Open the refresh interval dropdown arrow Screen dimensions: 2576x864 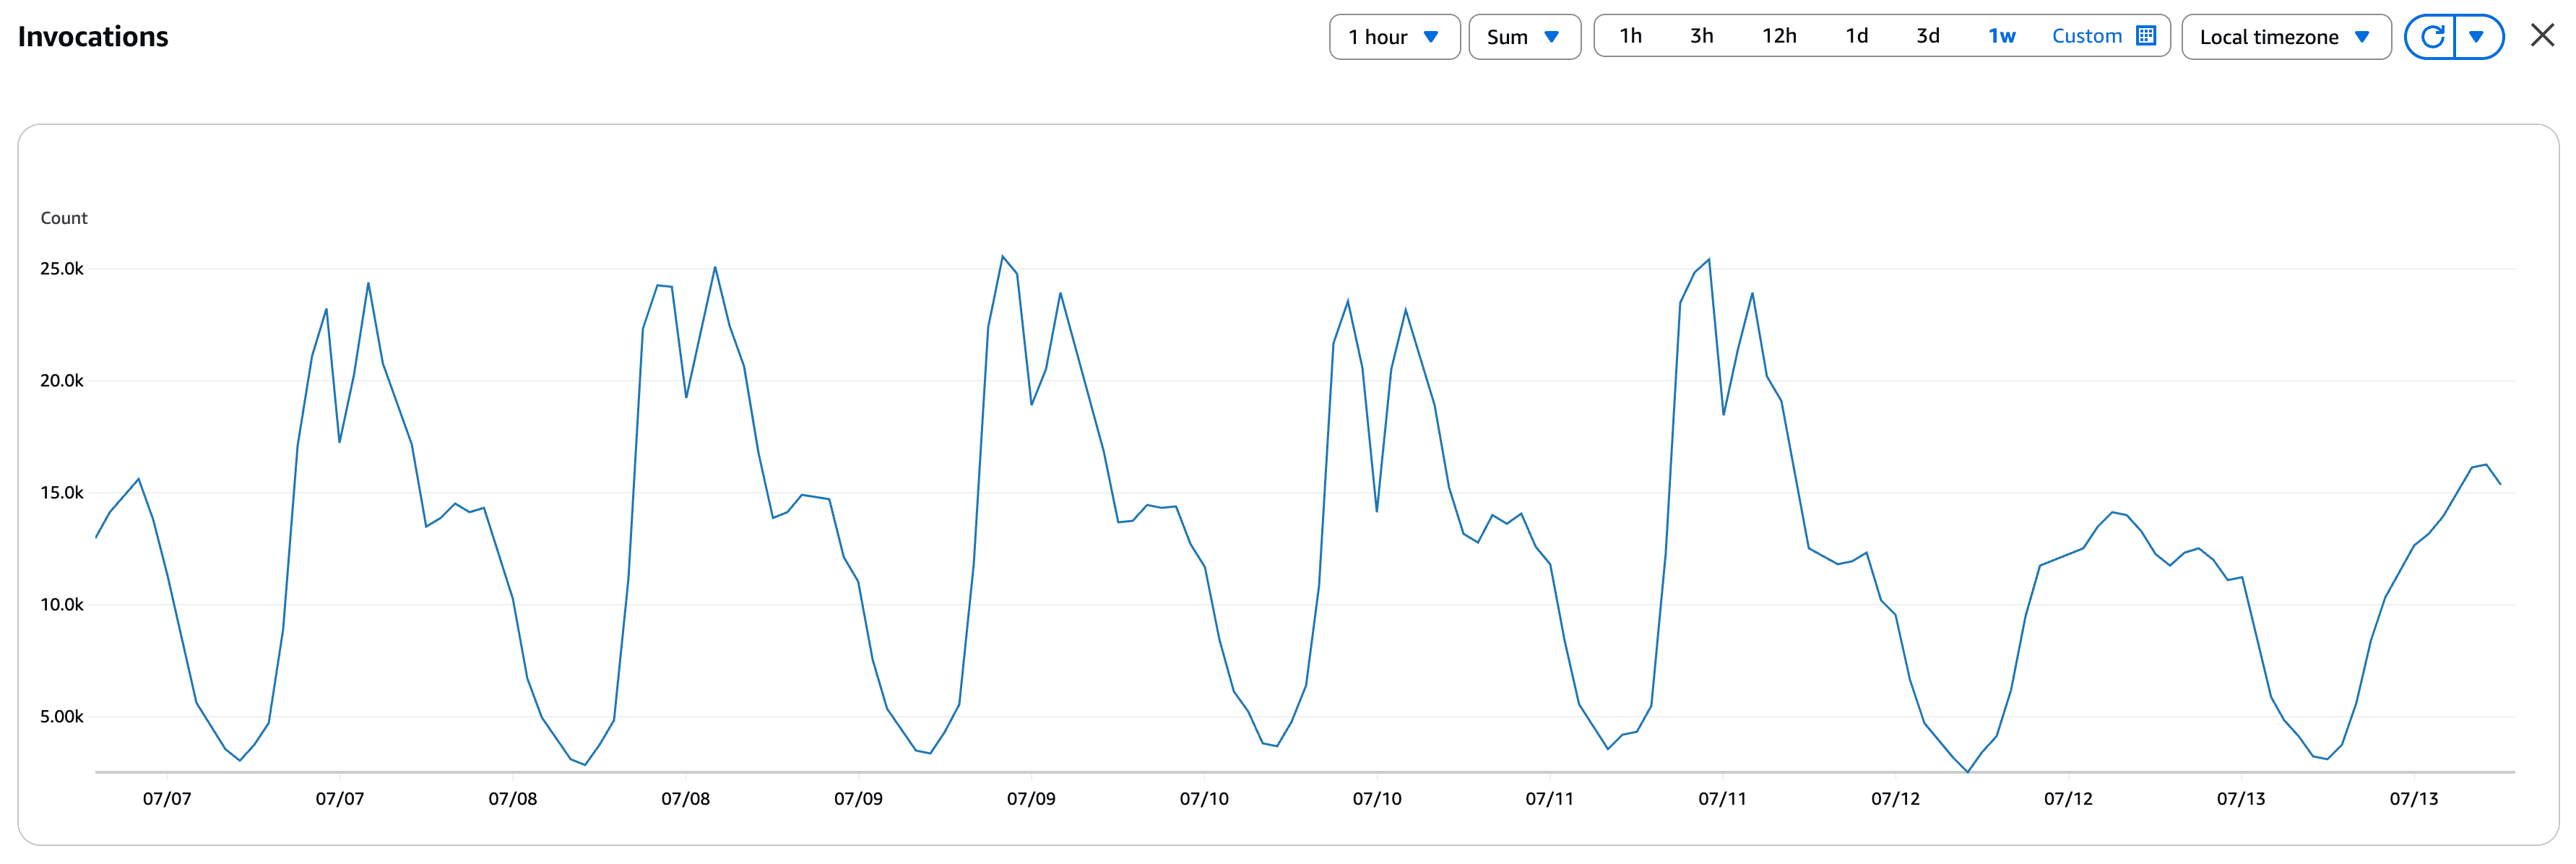(x=2477, y=37)
